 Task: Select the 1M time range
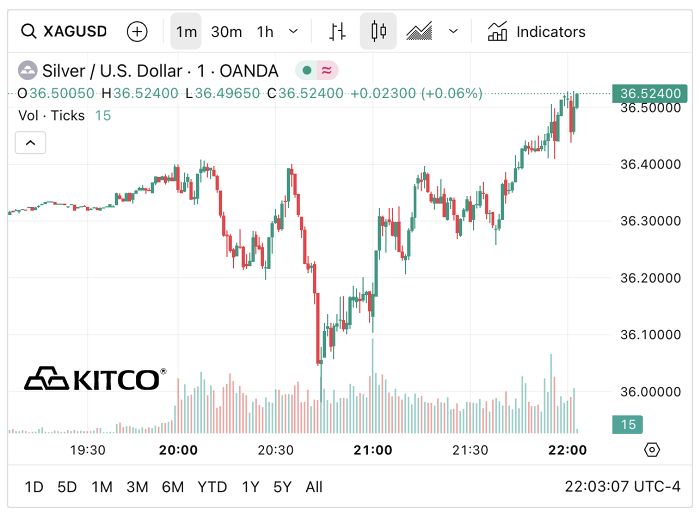click(x=102, y=487)
